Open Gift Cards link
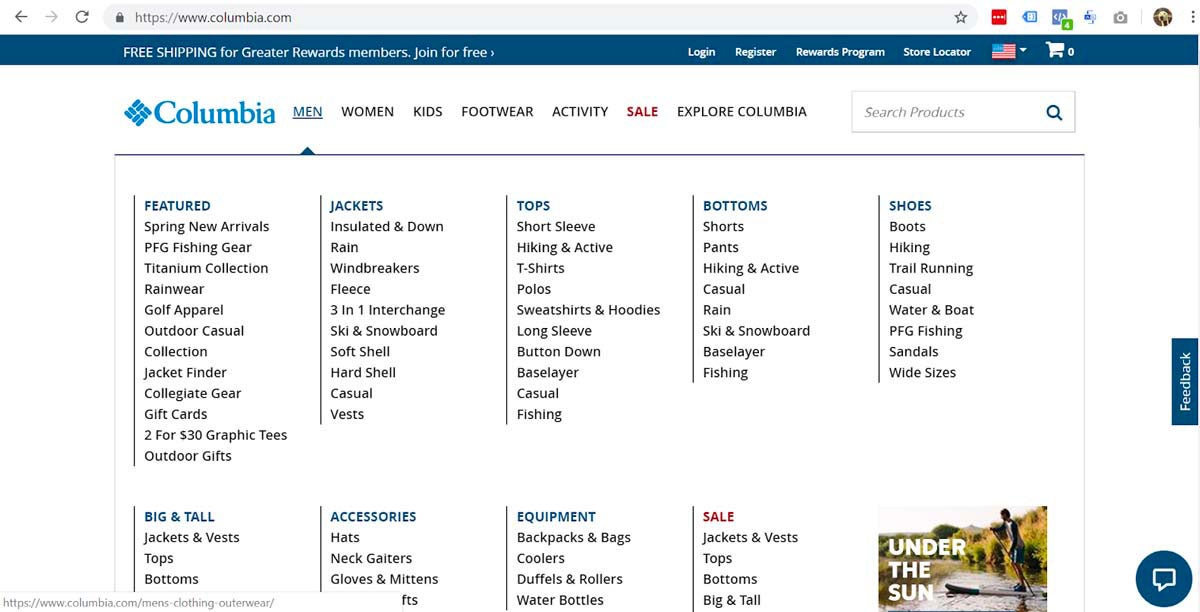Viewport: 1200px width, 612px height. [x=176, y=414]
